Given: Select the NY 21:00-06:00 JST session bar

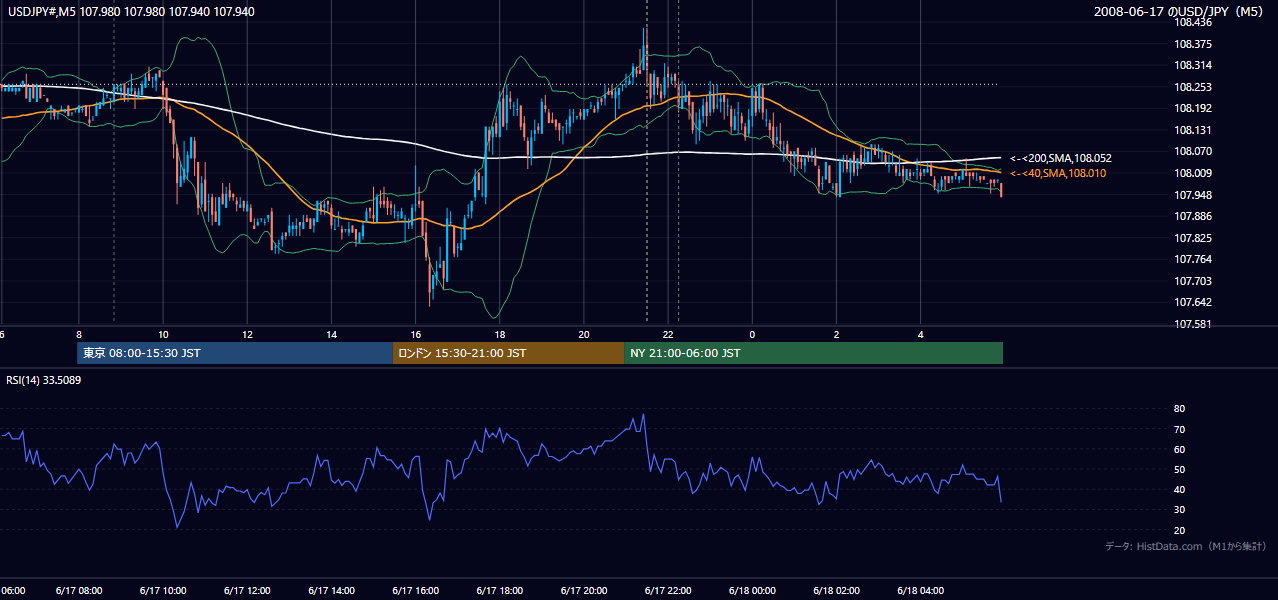Looking at the screenshot, I should click(813, 353).
